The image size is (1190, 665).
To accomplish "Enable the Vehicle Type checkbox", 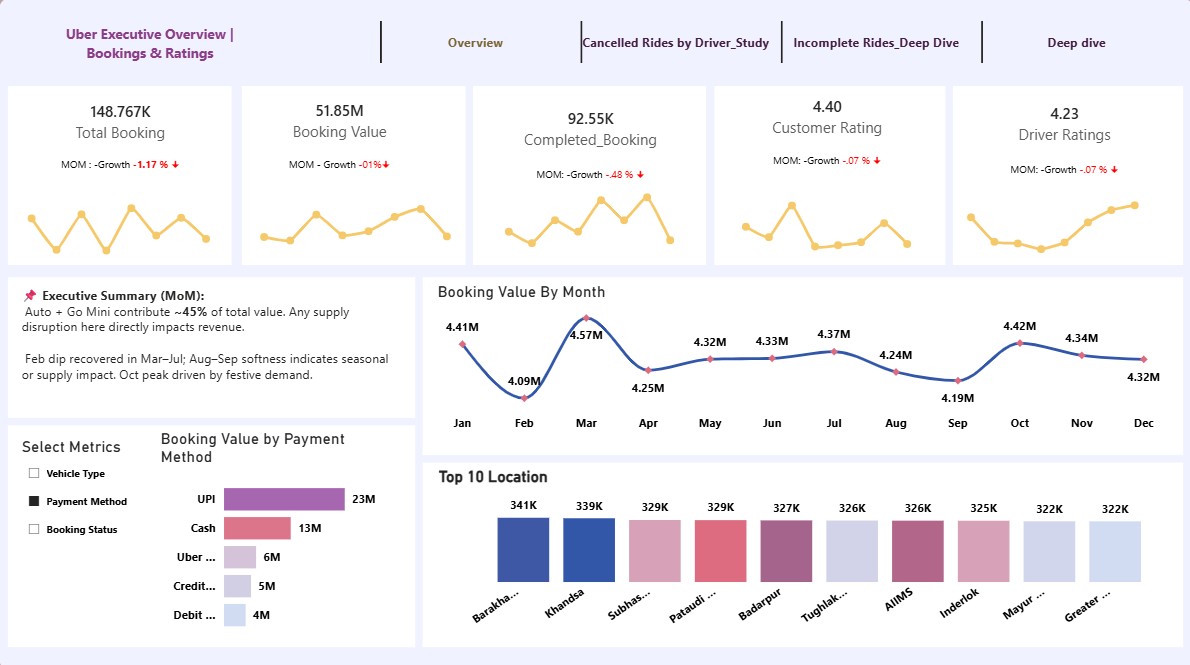I will (x=33, y=473).
